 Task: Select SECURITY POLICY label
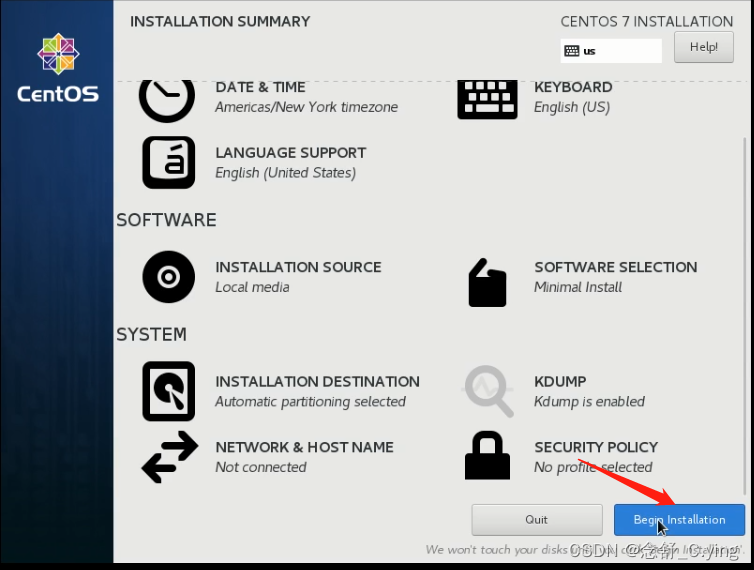tap(596, 447)
